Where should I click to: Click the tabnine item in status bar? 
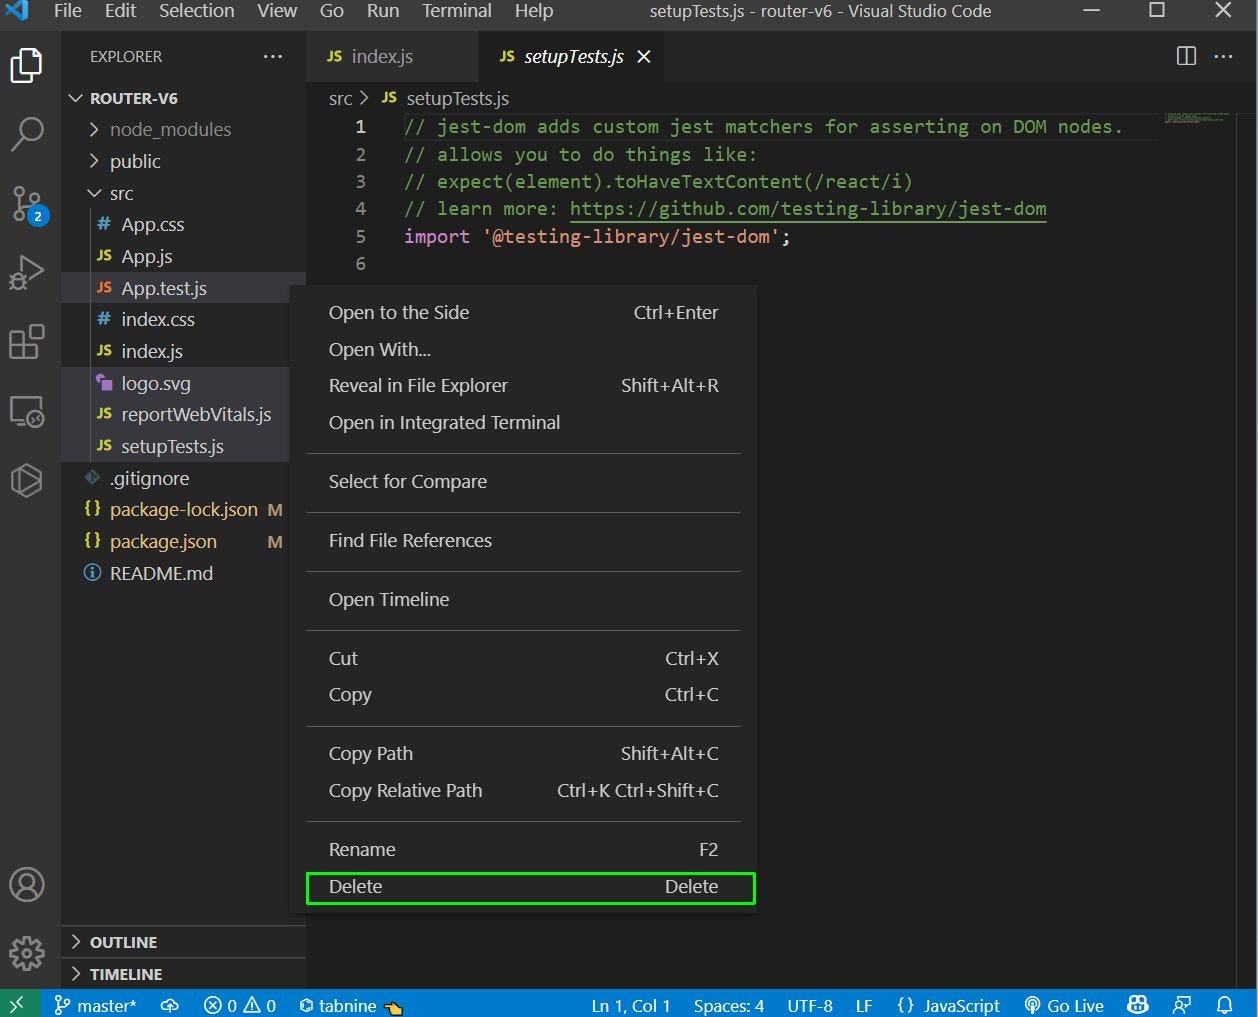tap(340, 1006)
